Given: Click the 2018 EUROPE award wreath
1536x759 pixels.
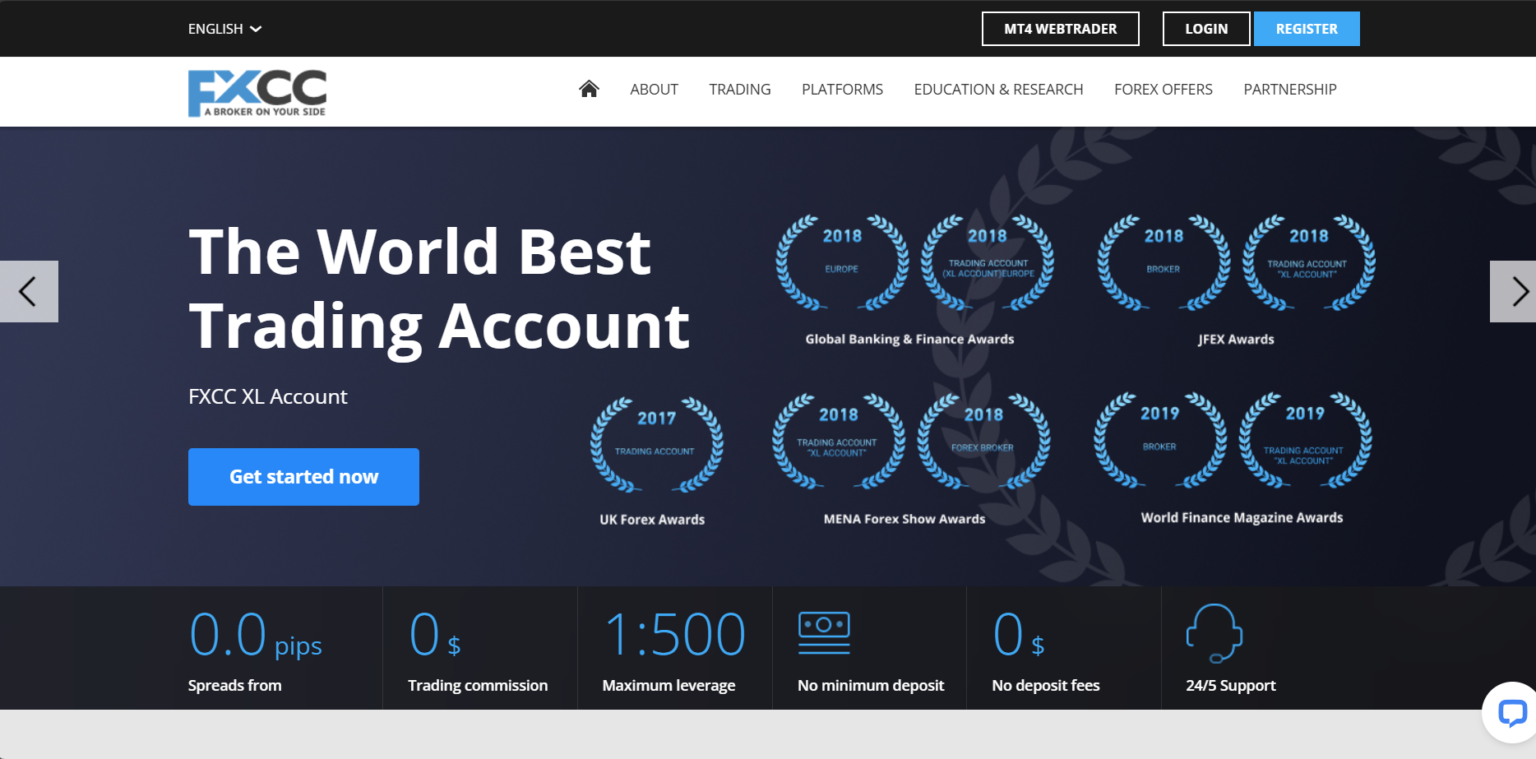Looking at the screenshot, I should (842, 263).
